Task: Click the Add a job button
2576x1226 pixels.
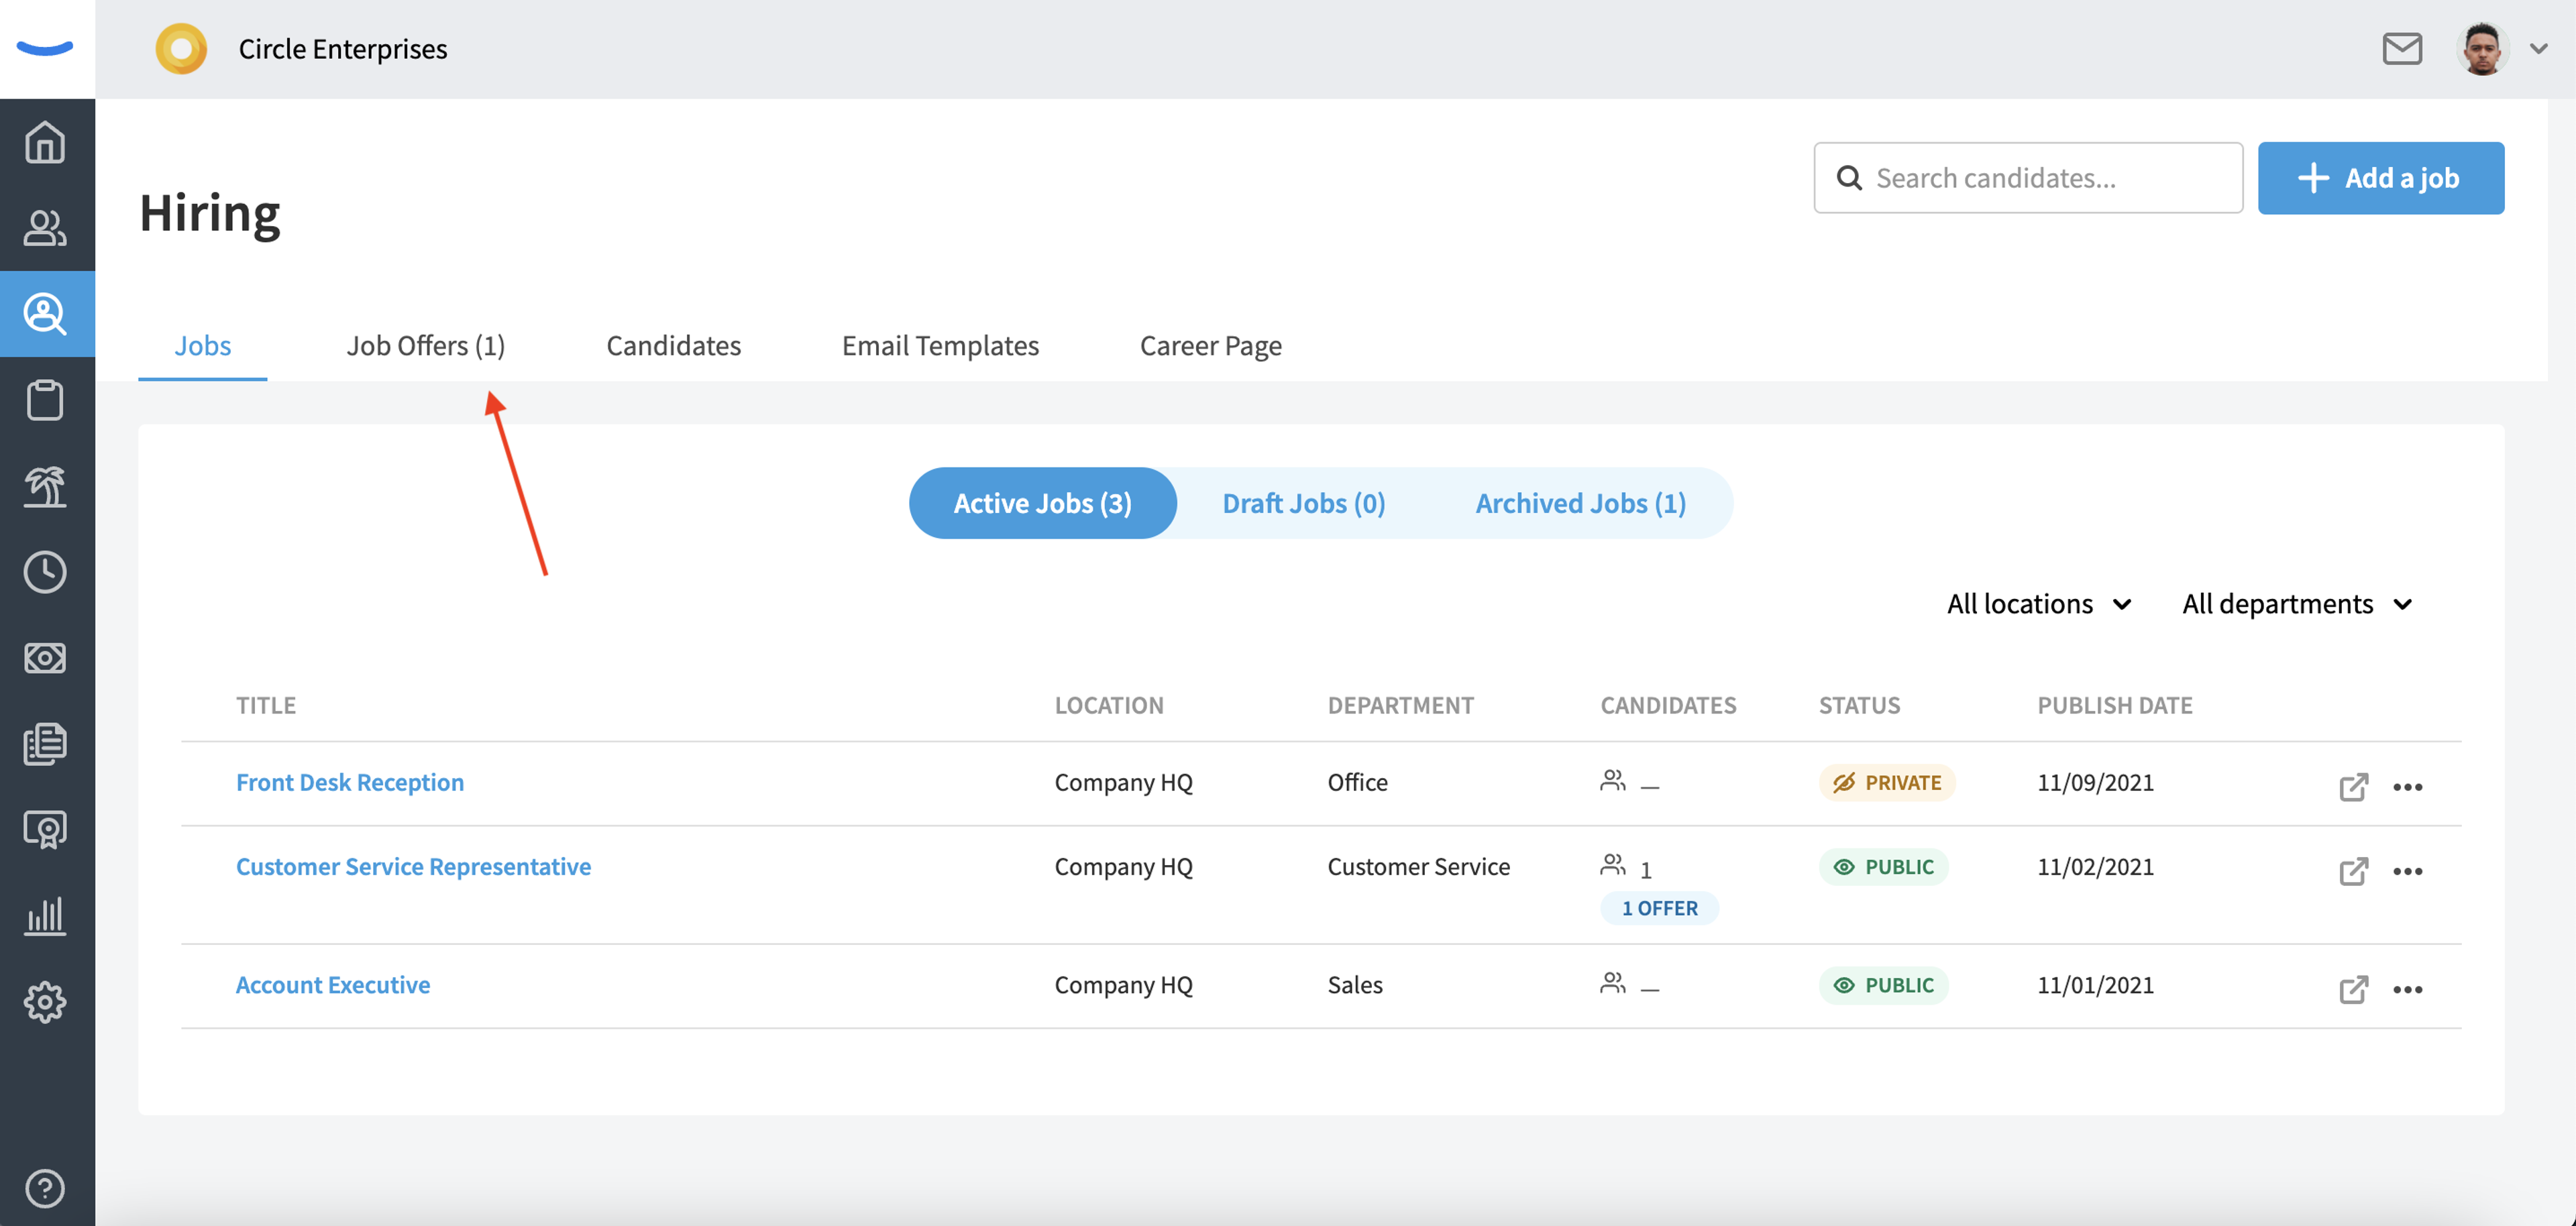Action: [x=2380, y=178]
